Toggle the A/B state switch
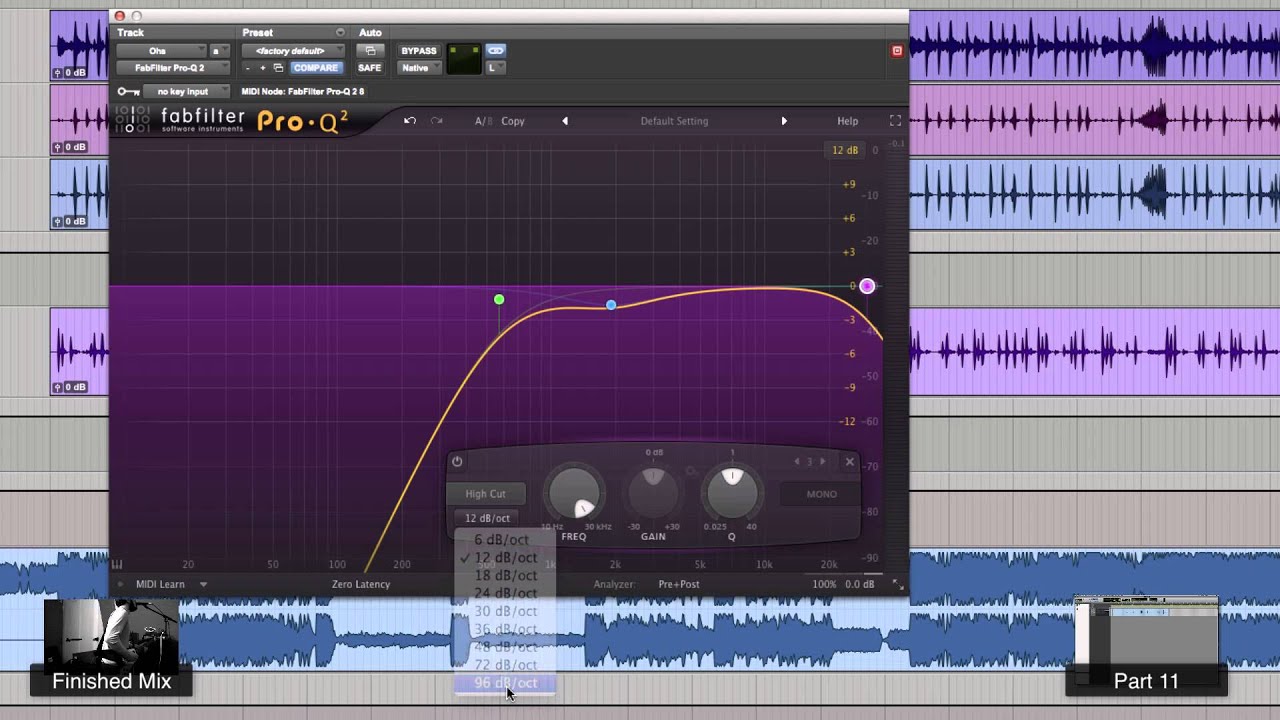 click(483, 121)
